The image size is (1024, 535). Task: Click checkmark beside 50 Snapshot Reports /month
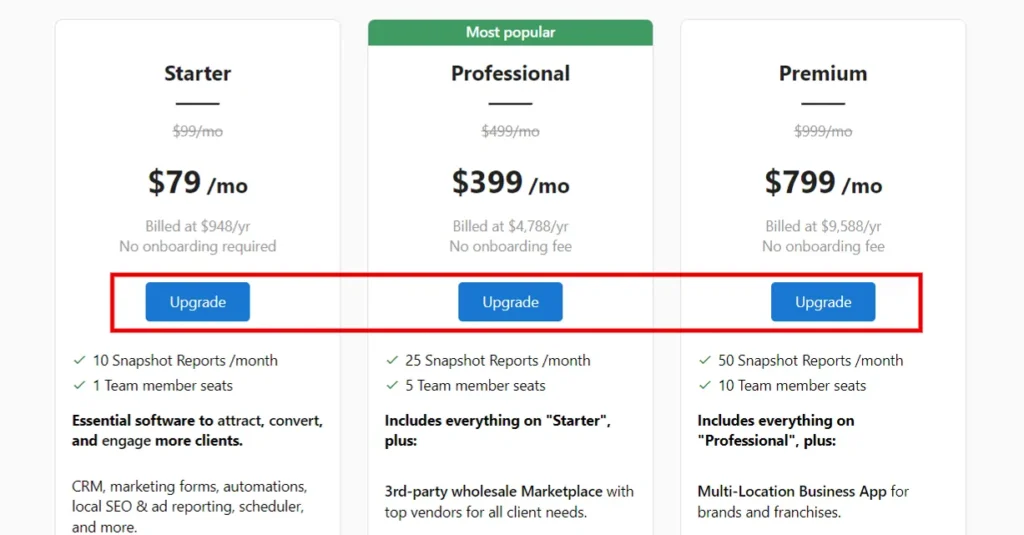point(705,360)
